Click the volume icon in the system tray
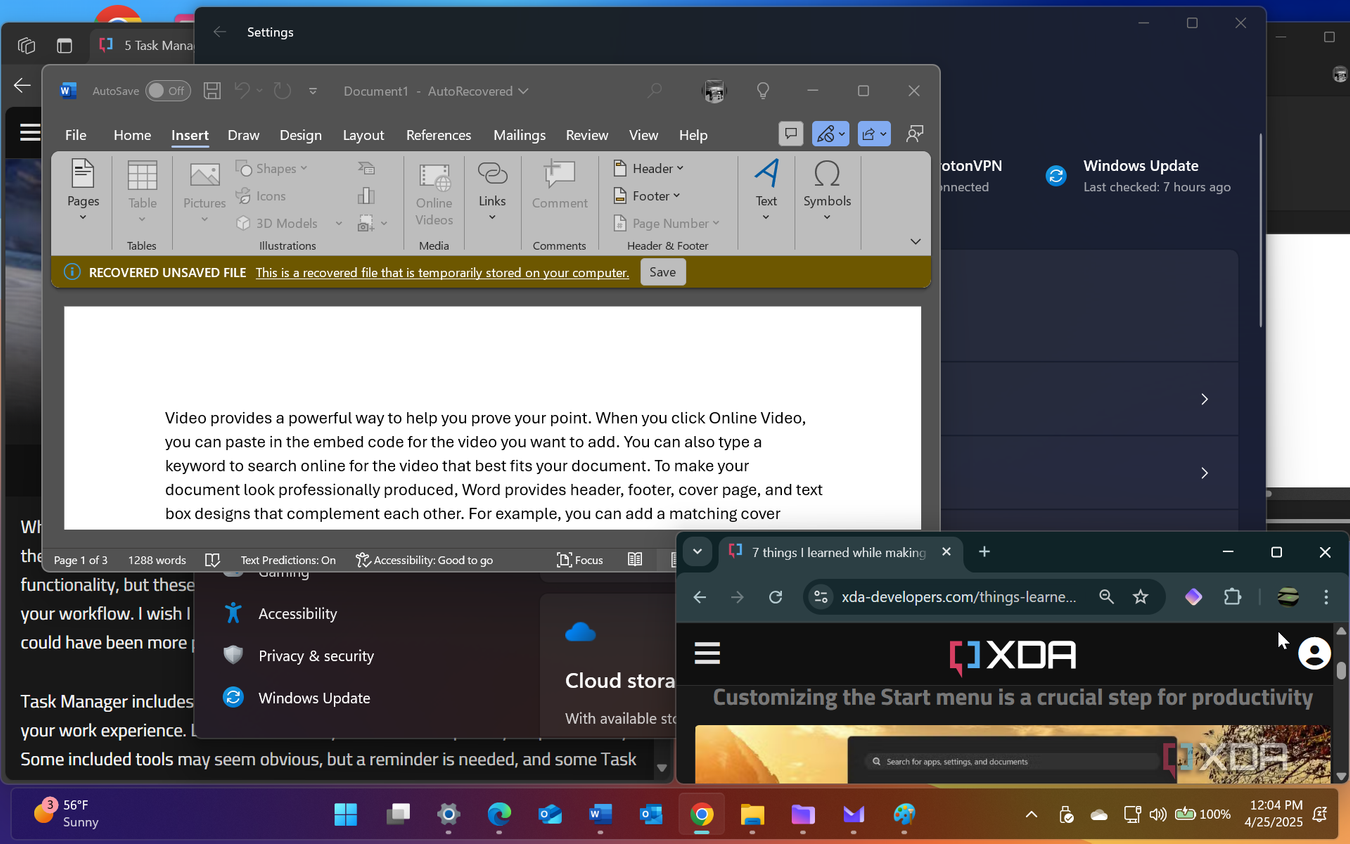This screenshot has height=844, width=1350. [1158, 814]
